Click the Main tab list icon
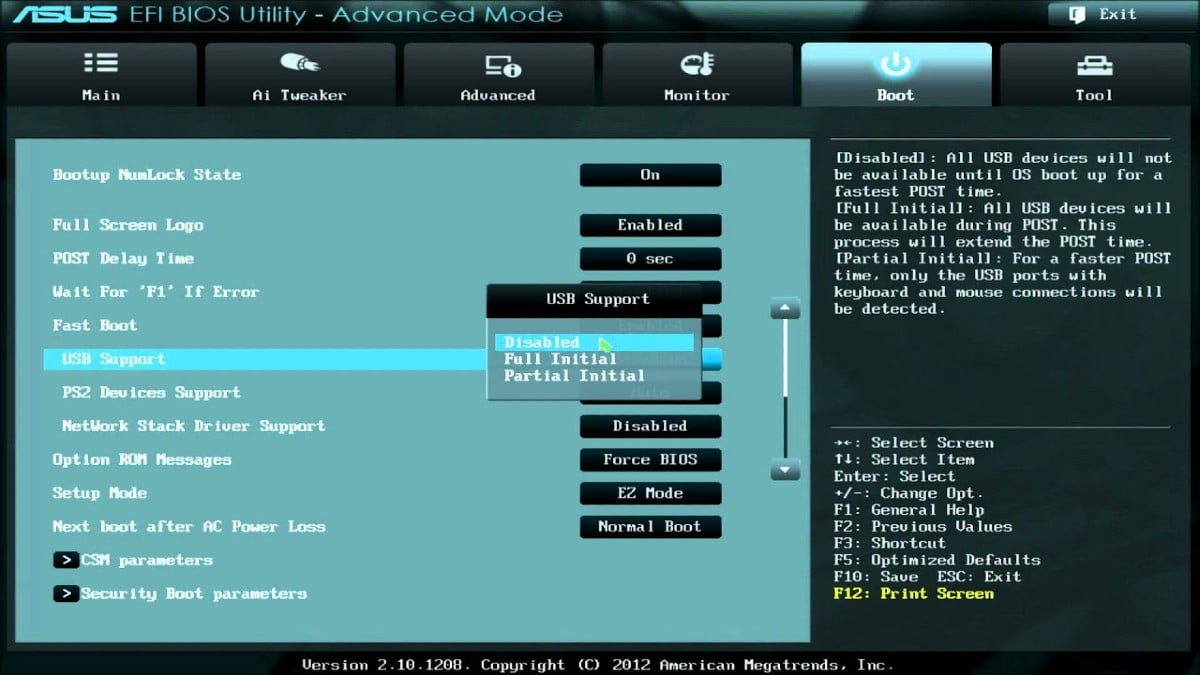Viewport: 1200px width, 675px height. [100, 64]
